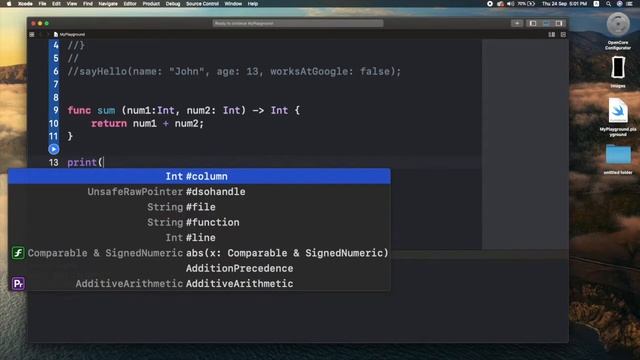The height and width of the screenshot is (360, 640).
Task: Toggle the inspector panel button
Action: (559, 23)
